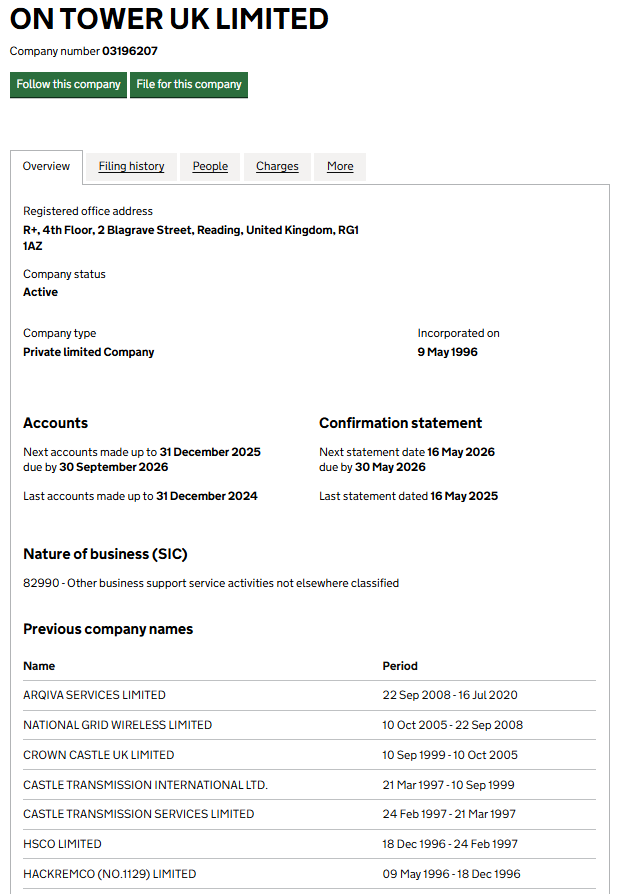Open the People tab
Screen dimensions: 617x894
click(210, 167)
